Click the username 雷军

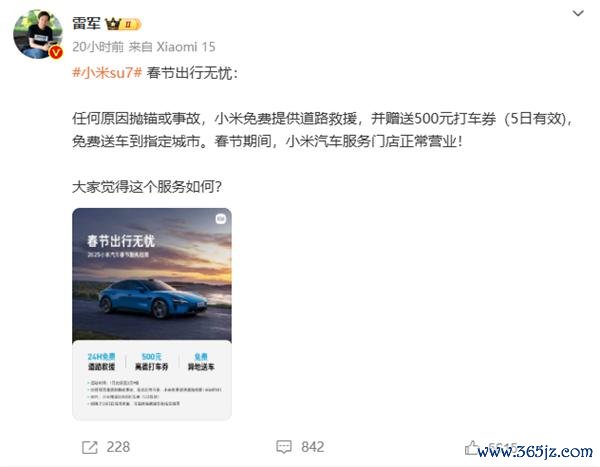tap(86, 24)
